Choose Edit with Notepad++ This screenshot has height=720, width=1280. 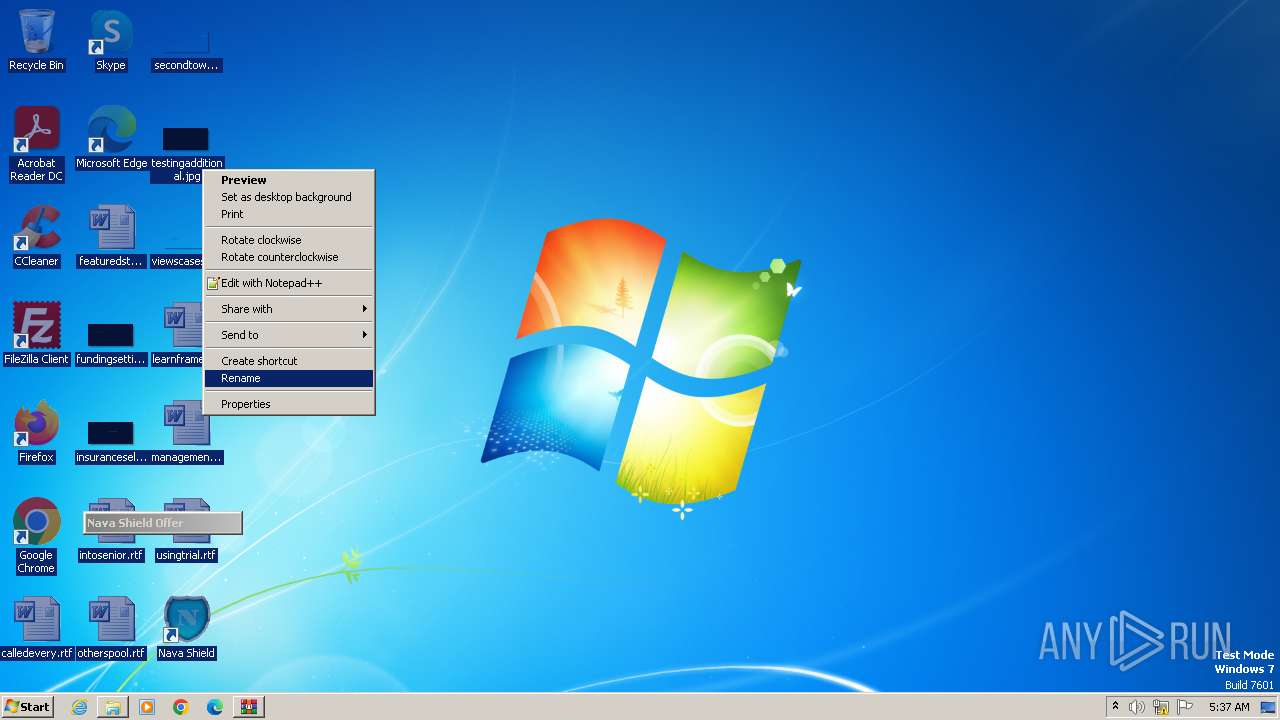(x=289, y=283)
